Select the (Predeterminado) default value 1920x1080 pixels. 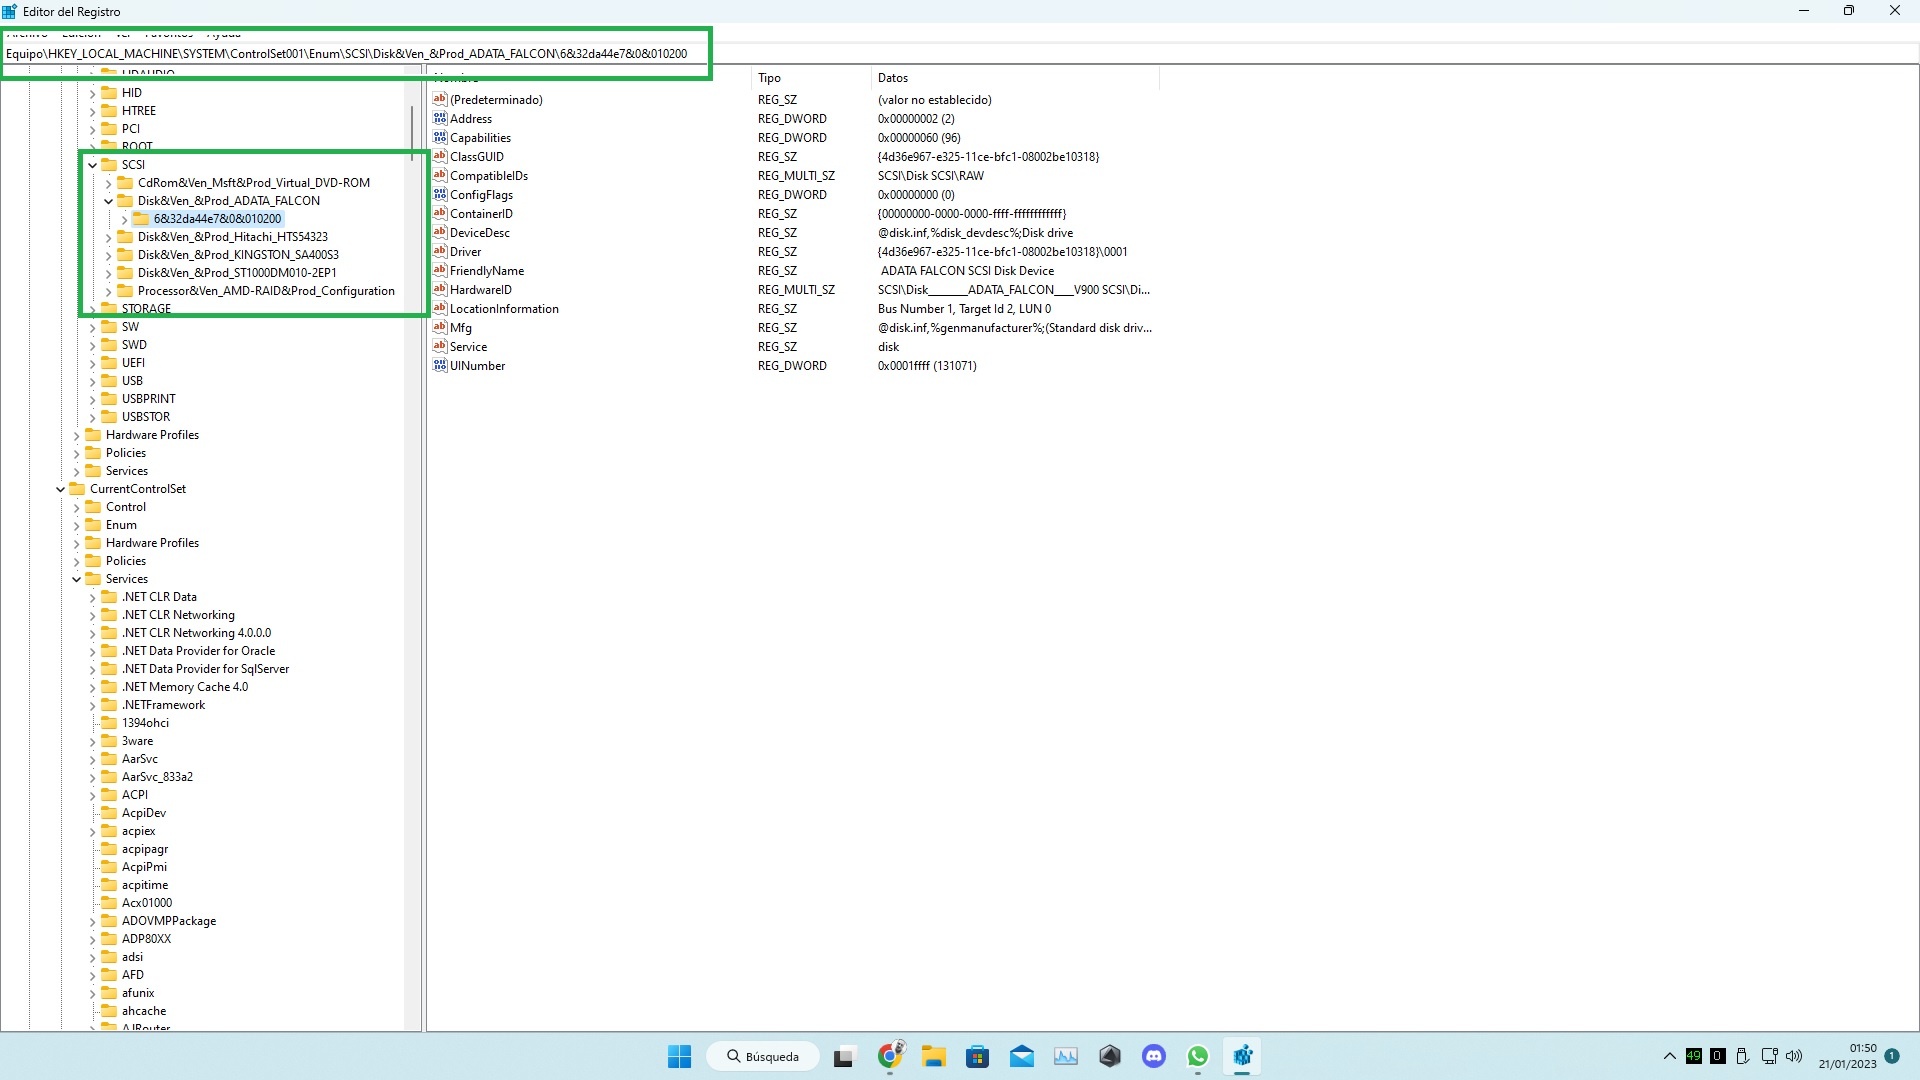click(496, 99)
